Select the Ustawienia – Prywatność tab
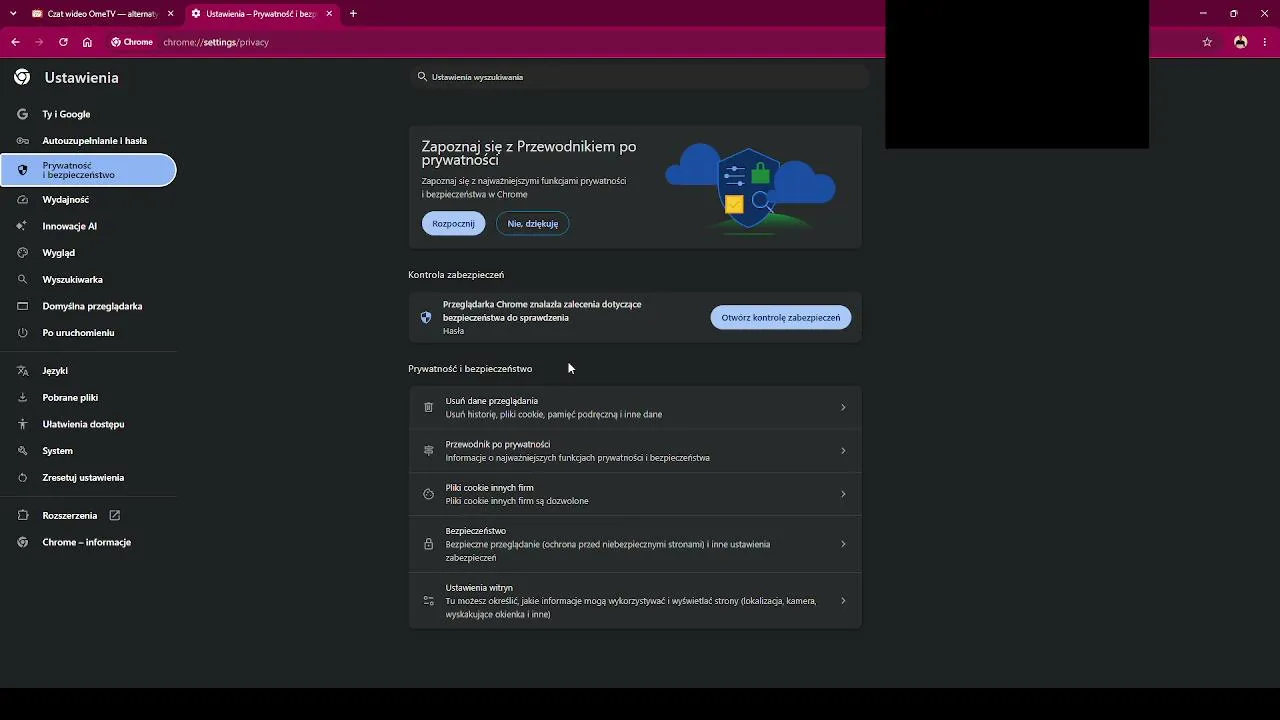 coord(261,14)
